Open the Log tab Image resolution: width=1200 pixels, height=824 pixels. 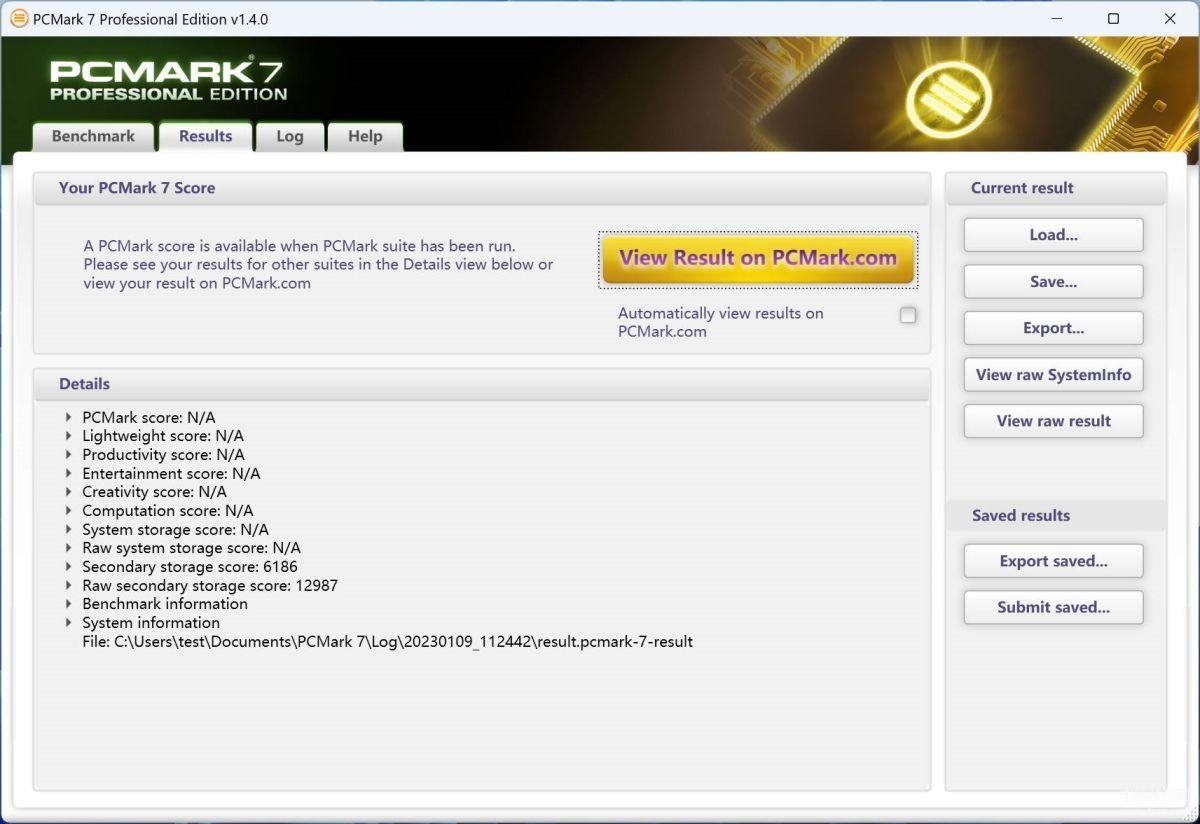coord(290,137)
